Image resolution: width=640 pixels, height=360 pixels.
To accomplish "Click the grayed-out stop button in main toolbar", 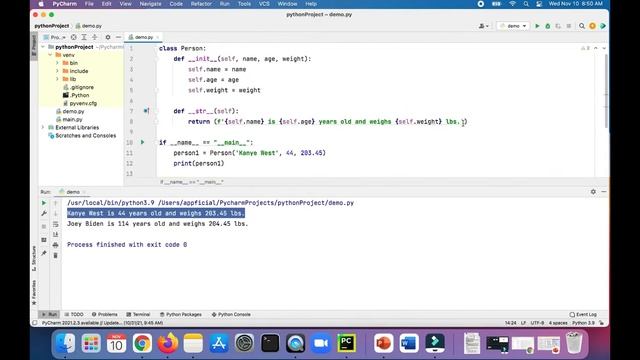I will click(569, 26).
